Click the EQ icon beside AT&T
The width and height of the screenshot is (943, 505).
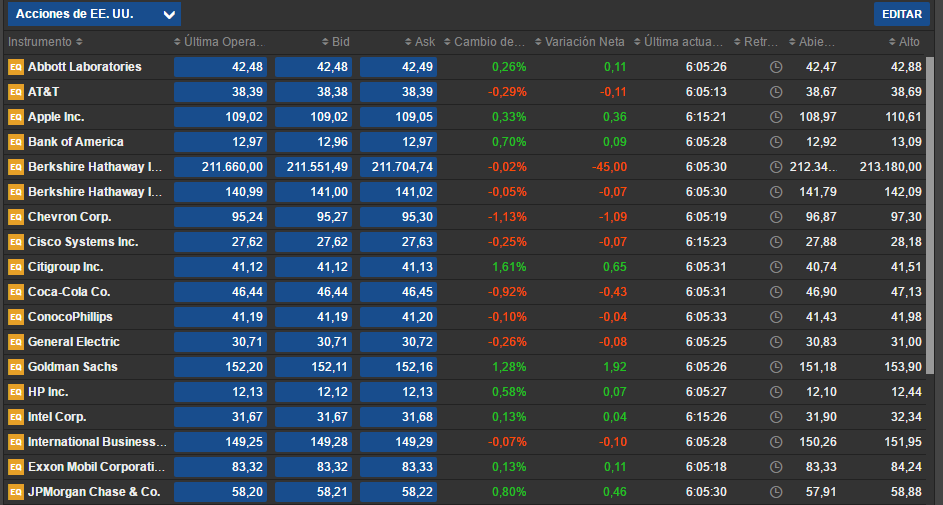click(16, 92)
